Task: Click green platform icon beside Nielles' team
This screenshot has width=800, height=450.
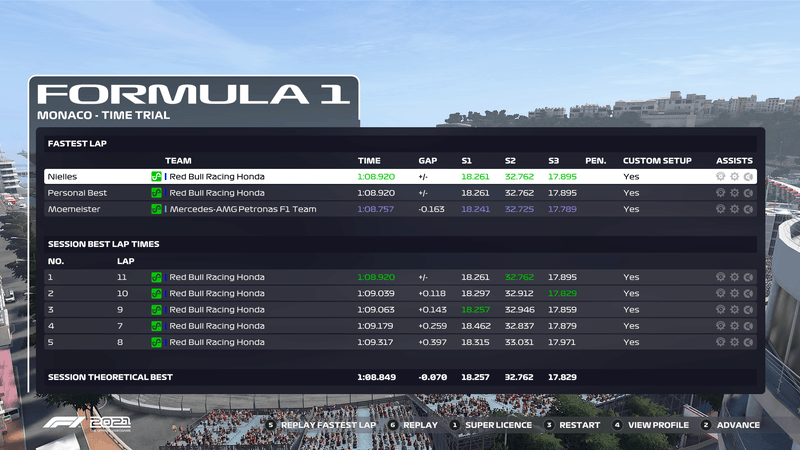Action: pos(156,177)
